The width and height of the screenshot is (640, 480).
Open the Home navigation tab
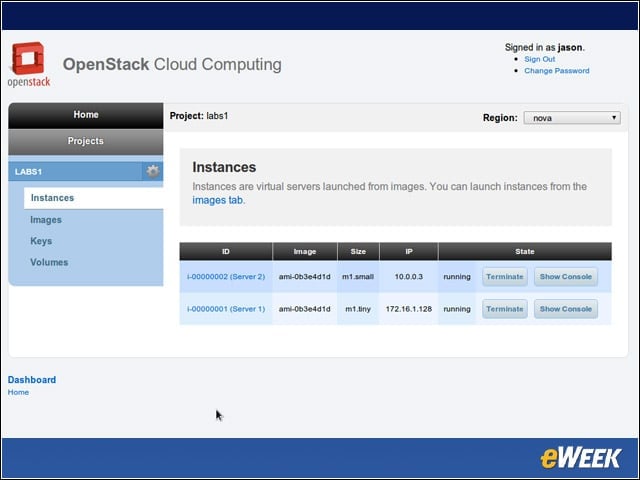pyautogui.click(x=86, y=115)
